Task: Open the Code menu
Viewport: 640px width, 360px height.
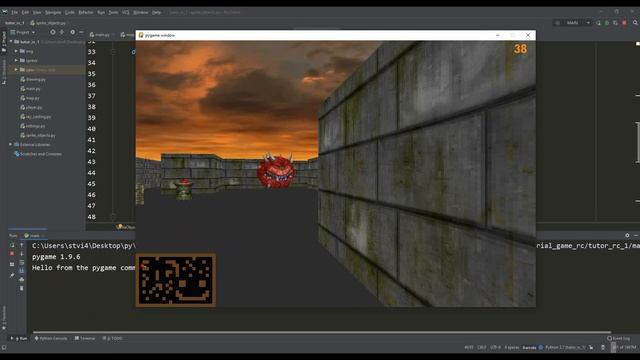Action: pyautogui.click(x=70, y=13)
